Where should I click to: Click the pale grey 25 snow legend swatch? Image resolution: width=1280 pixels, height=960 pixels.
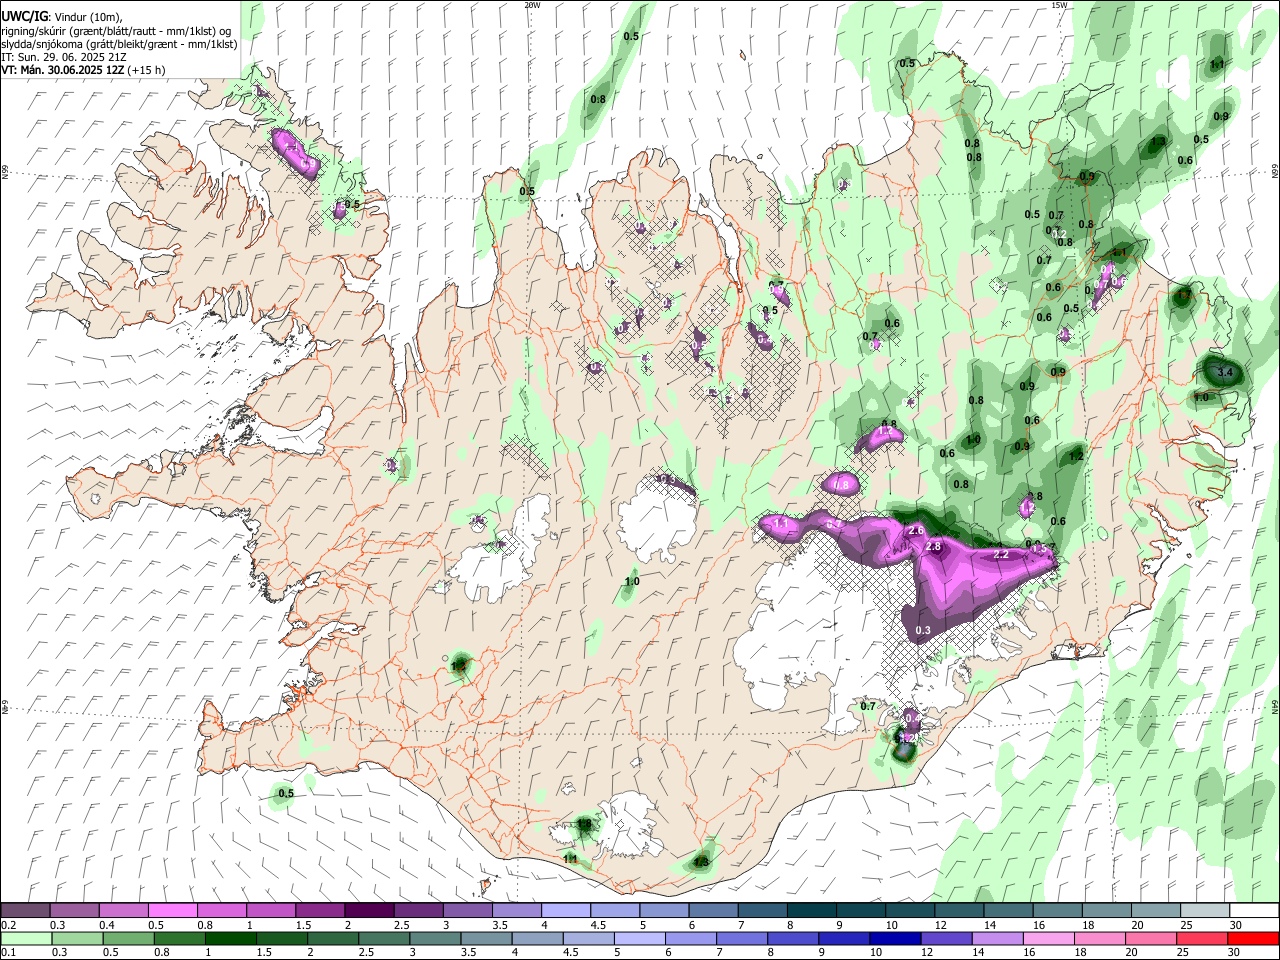coord(1204,911)
